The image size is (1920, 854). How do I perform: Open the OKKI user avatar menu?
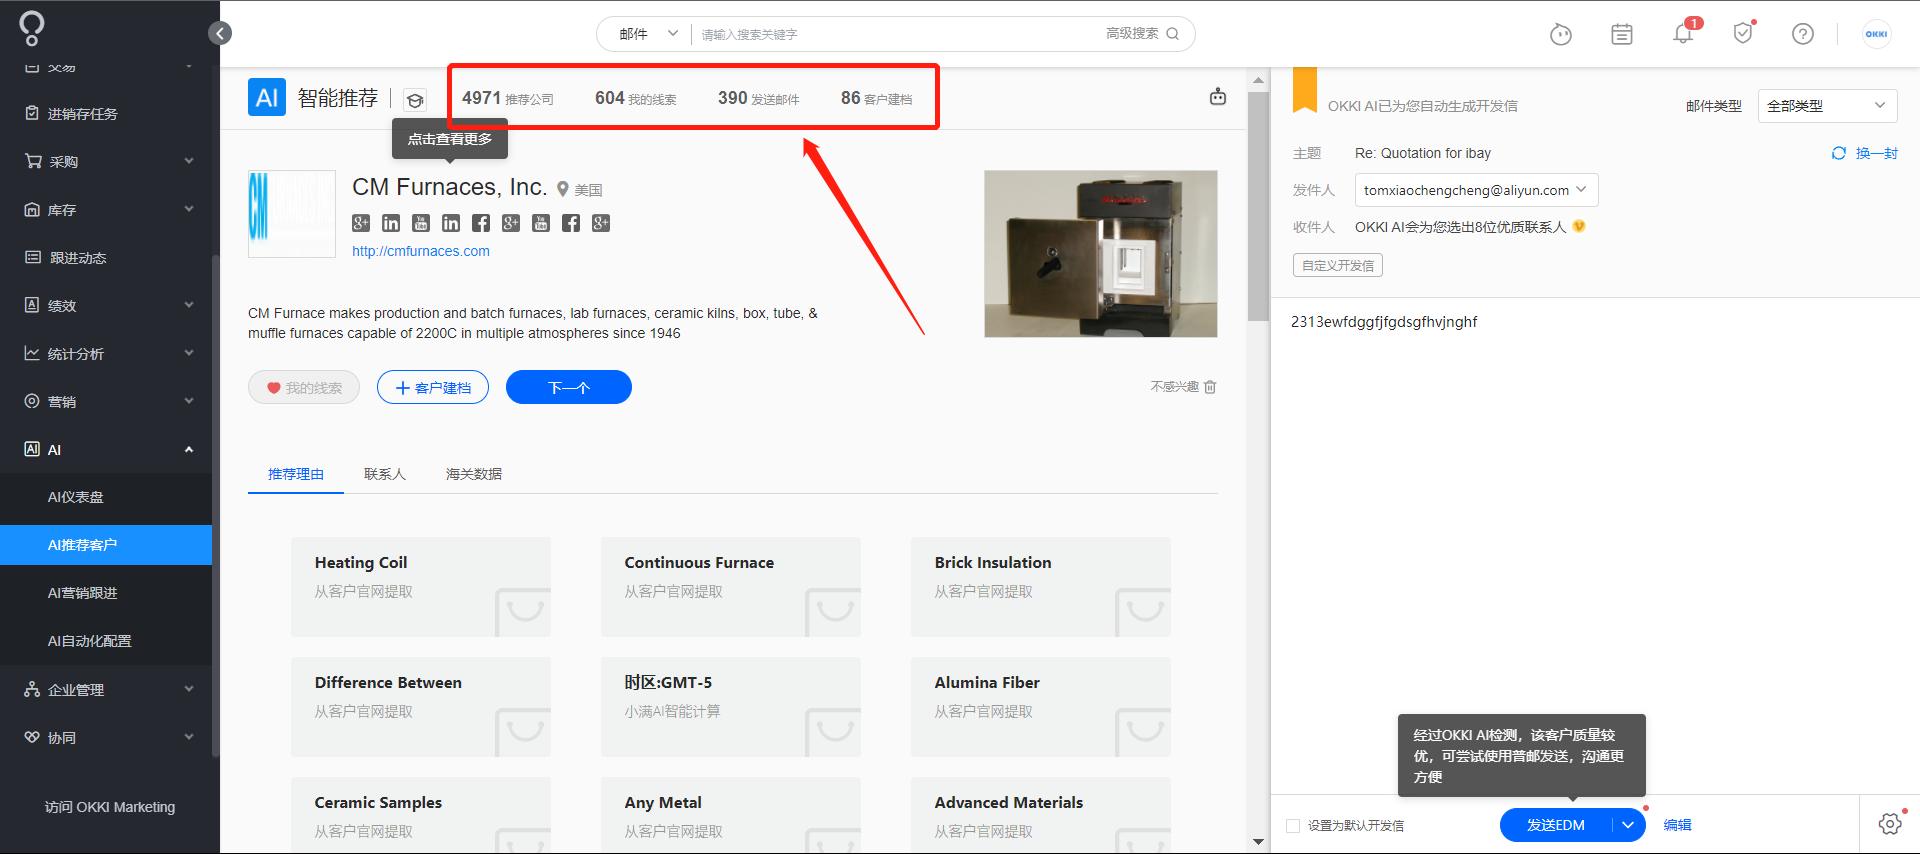(x=1876, y=34)
